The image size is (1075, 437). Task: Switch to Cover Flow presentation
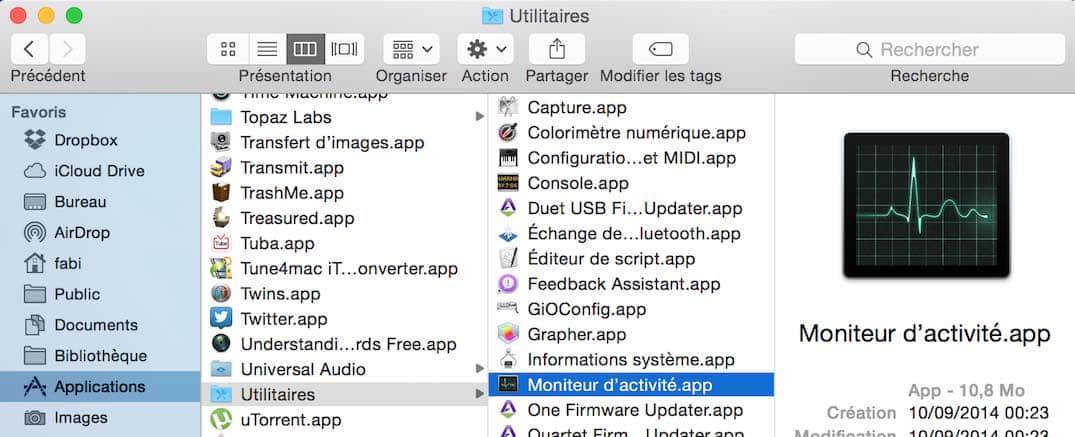(x=344, y=49)
